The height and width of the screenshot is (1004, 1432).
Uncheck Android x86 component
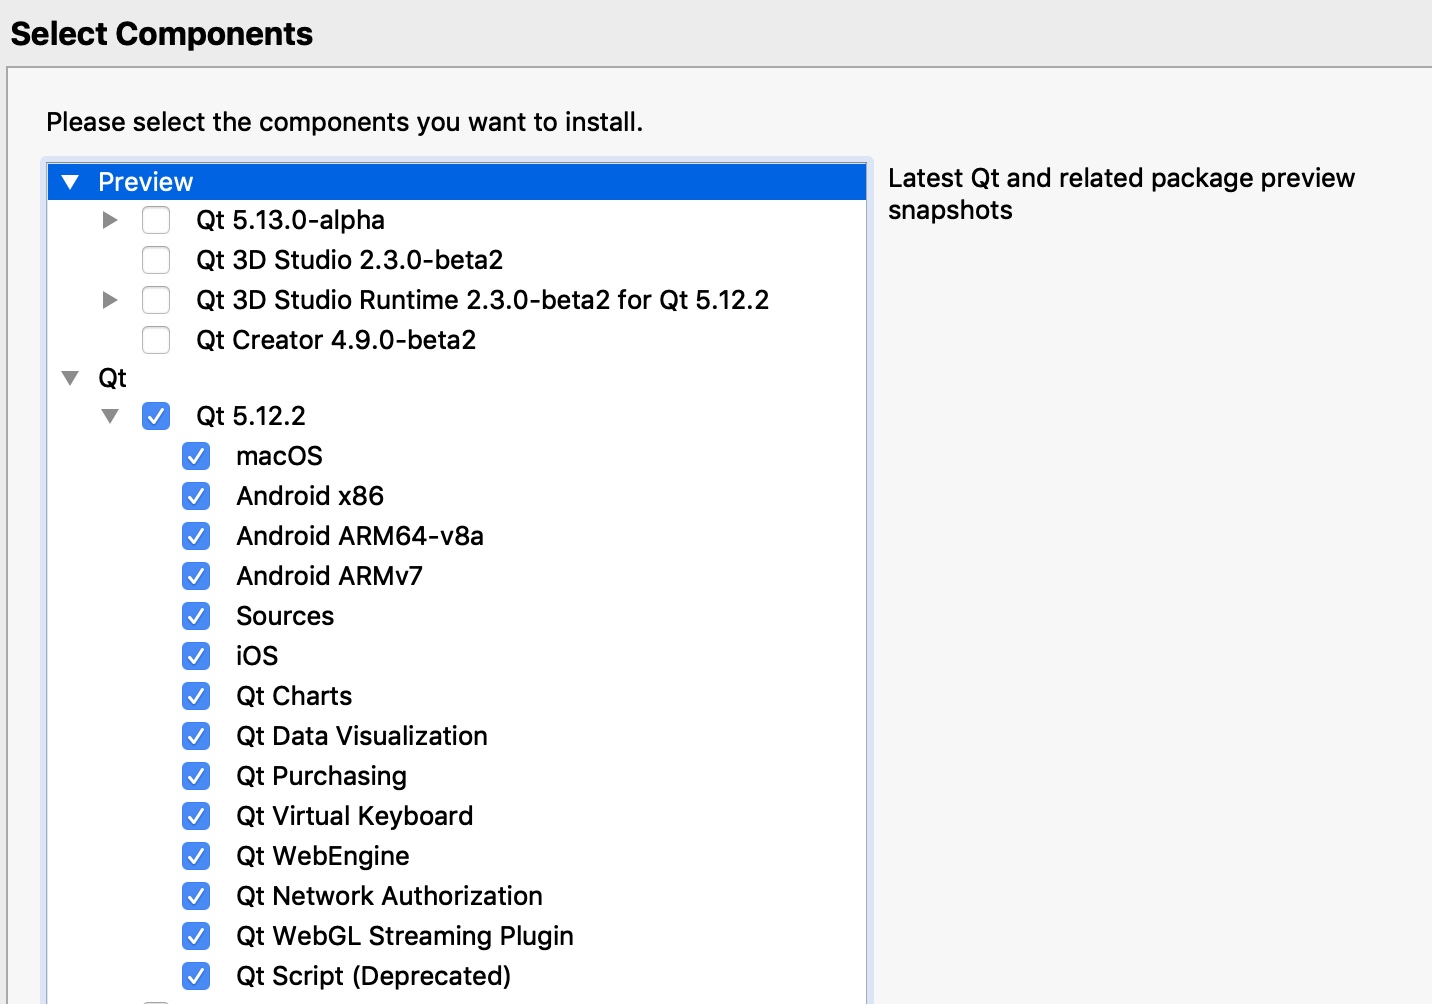click(196, 496)
